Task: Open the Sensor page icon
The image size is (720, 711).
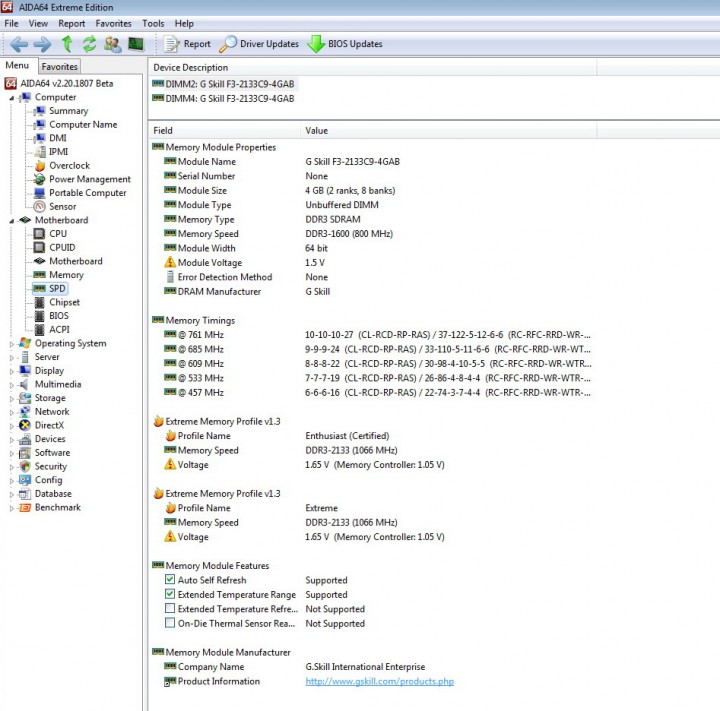Action: click(x=40, y=206)
